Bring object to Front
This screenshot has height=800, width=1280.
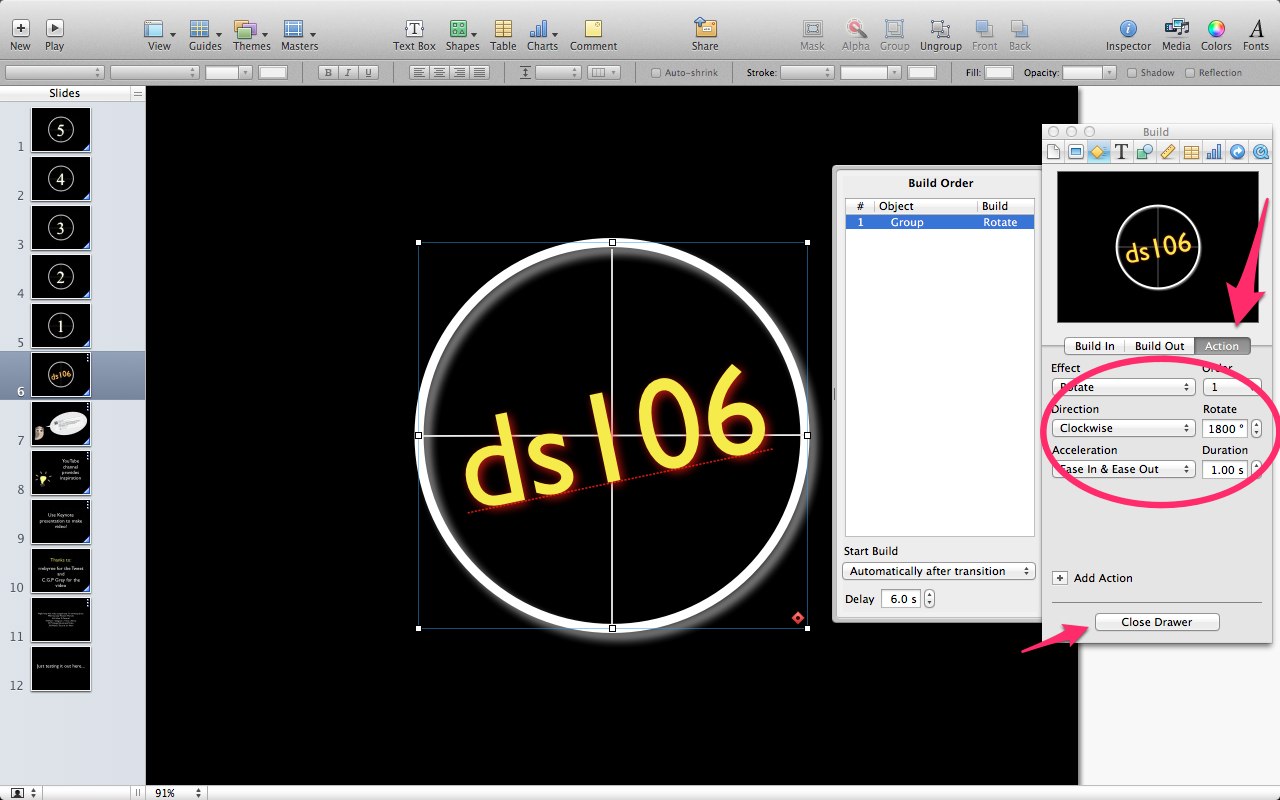tap(985, 35)
